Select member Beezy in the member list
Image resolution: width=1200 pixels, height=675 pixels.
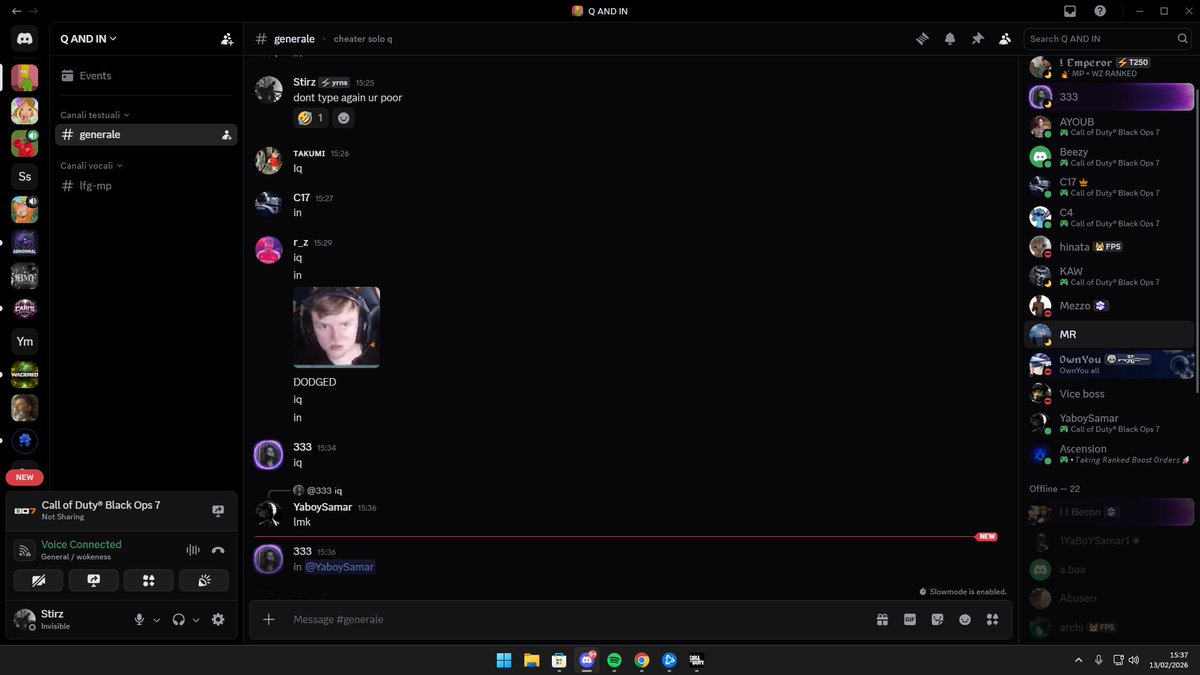1110,157
